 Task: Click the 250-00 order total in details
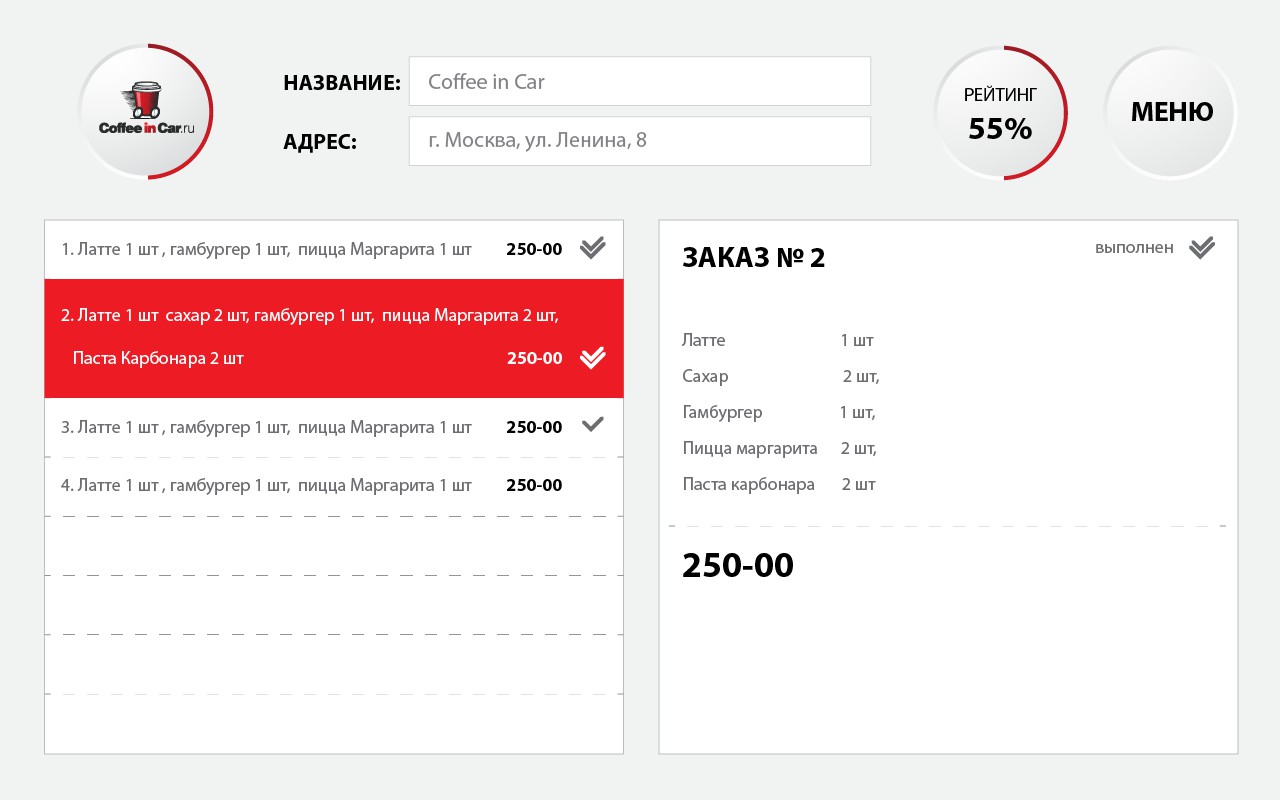(738, 566)
